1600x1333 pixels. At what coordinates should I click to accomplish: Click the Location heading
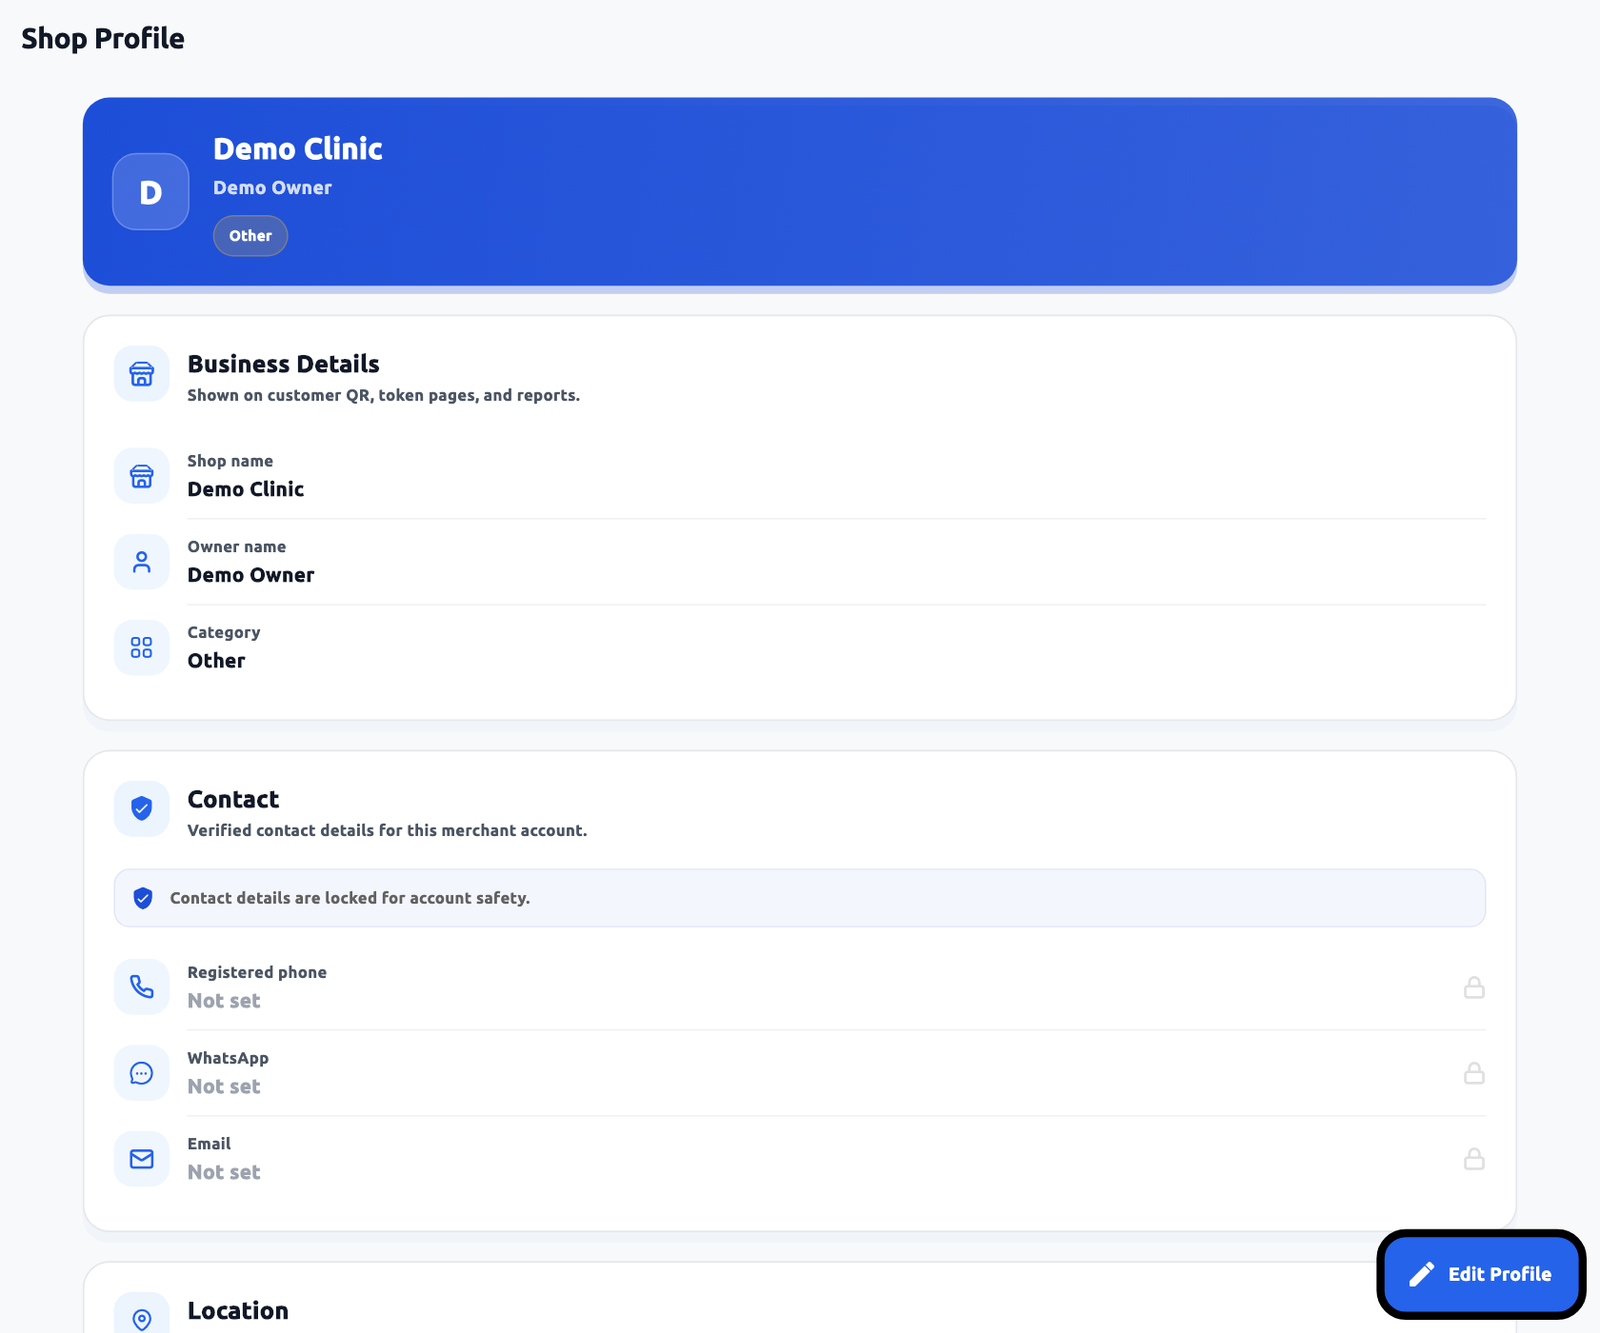pyautogui.click(x=238, y=1310)
